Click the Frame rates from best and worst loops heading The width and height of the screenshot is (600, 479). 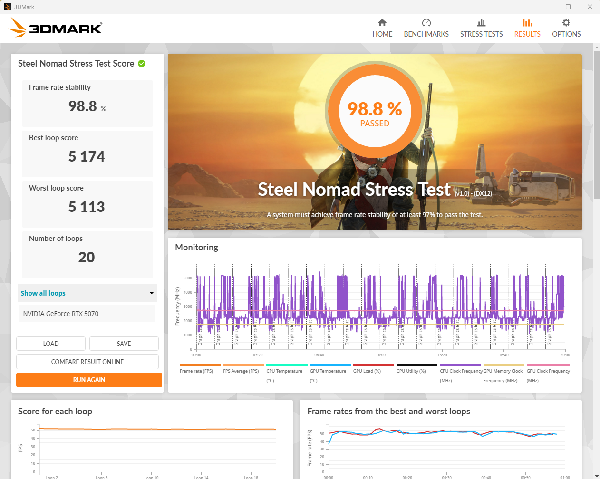(x=389, y=411)
